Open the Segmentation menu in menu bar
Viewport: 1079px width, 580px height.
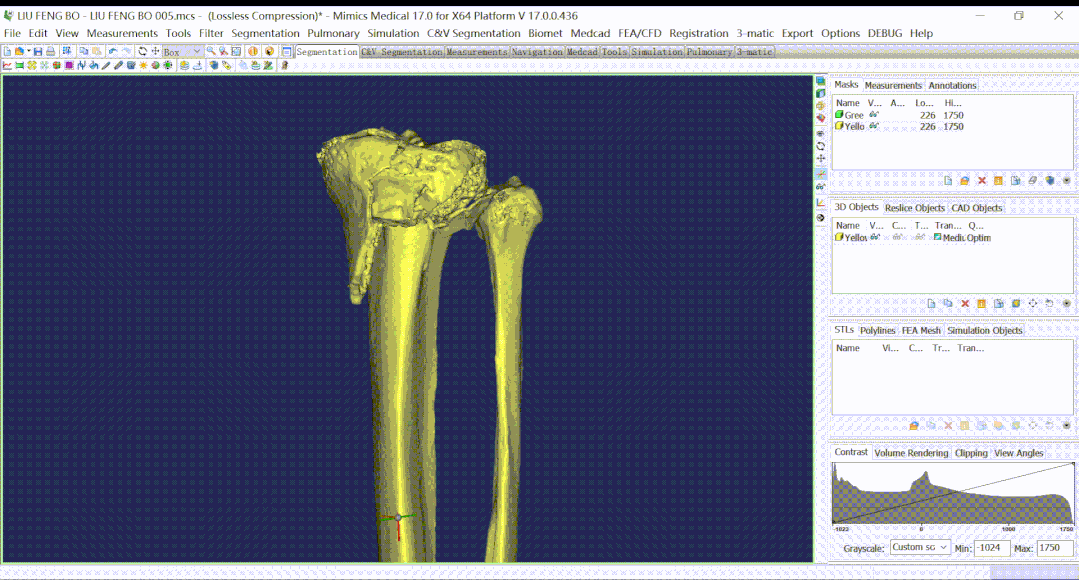[265, 33]
